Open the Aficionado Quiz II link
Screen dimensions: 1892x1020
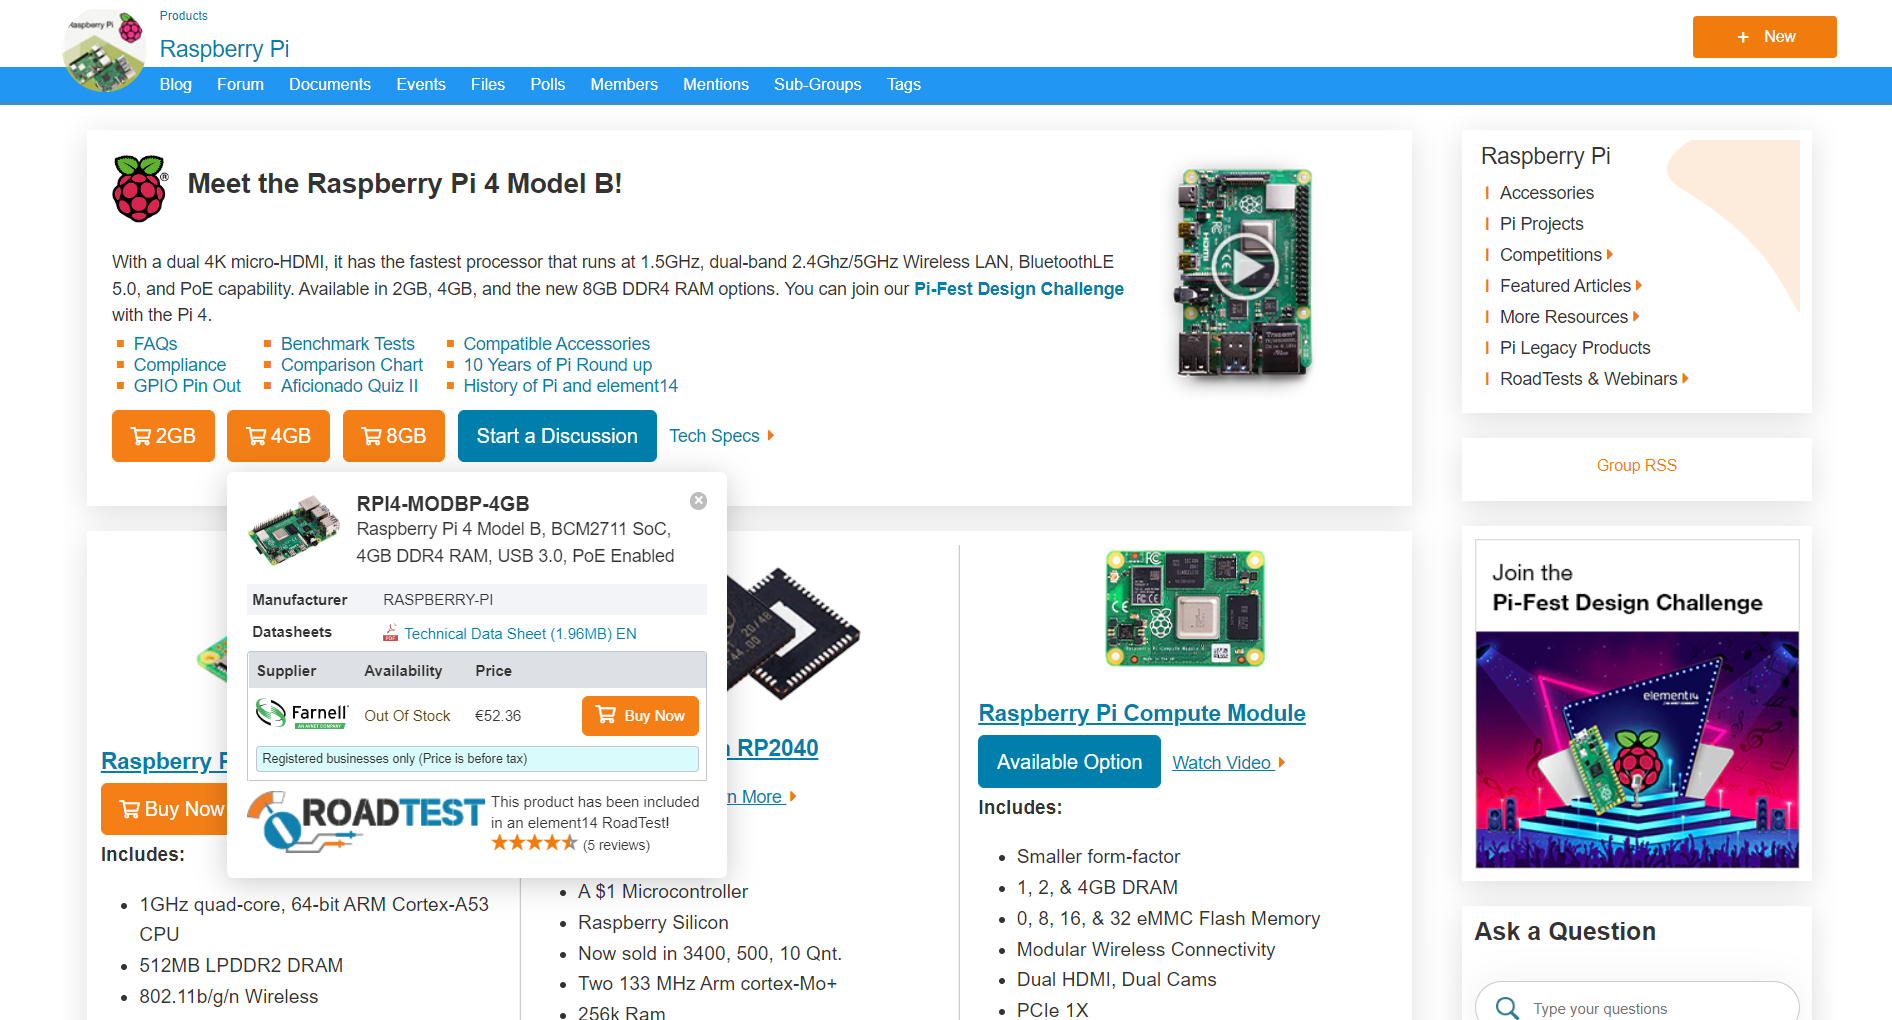tap(349, 386)
